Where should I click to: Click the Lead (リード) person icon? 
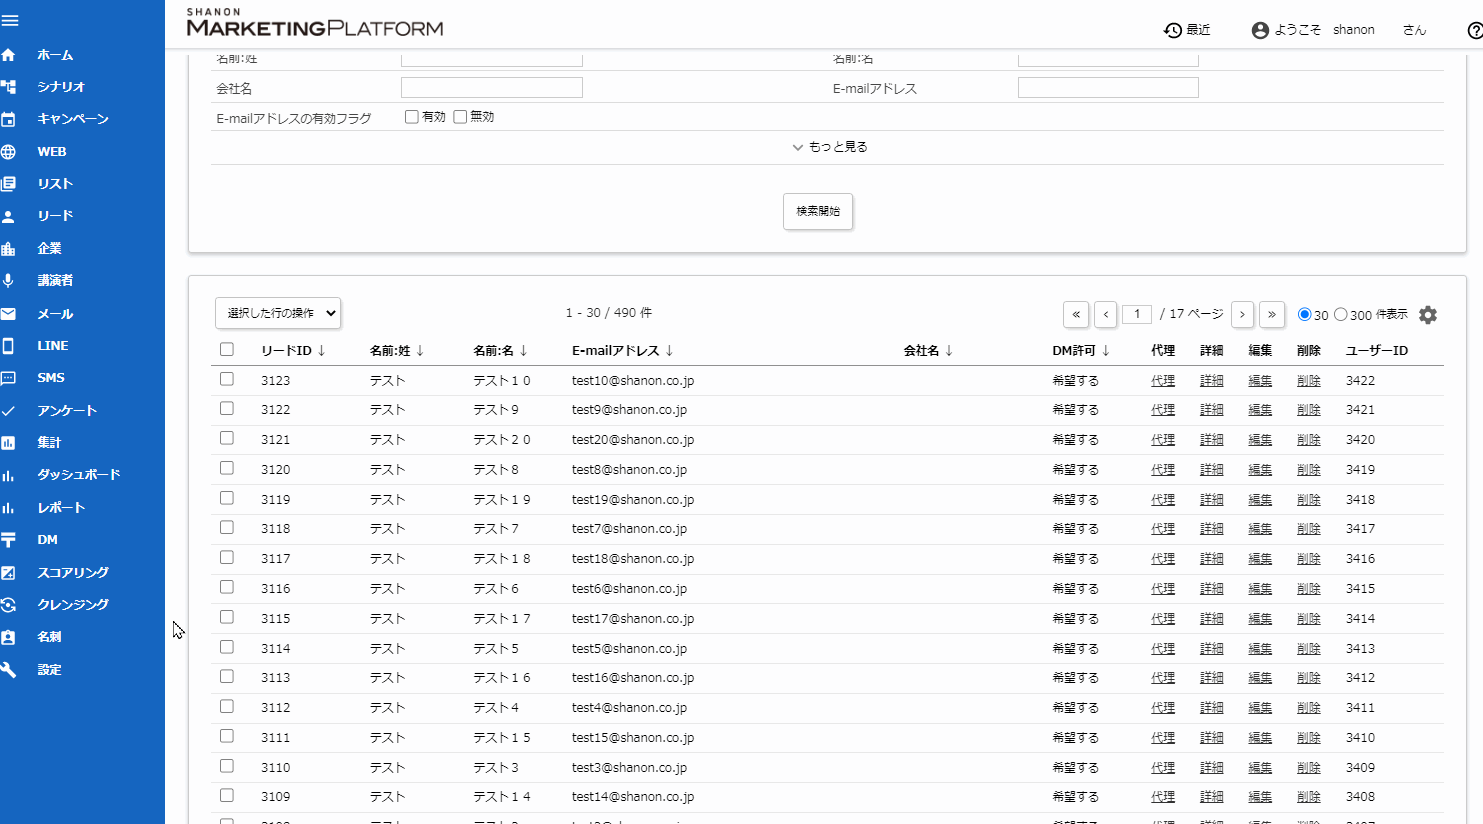tap(8, 216)
